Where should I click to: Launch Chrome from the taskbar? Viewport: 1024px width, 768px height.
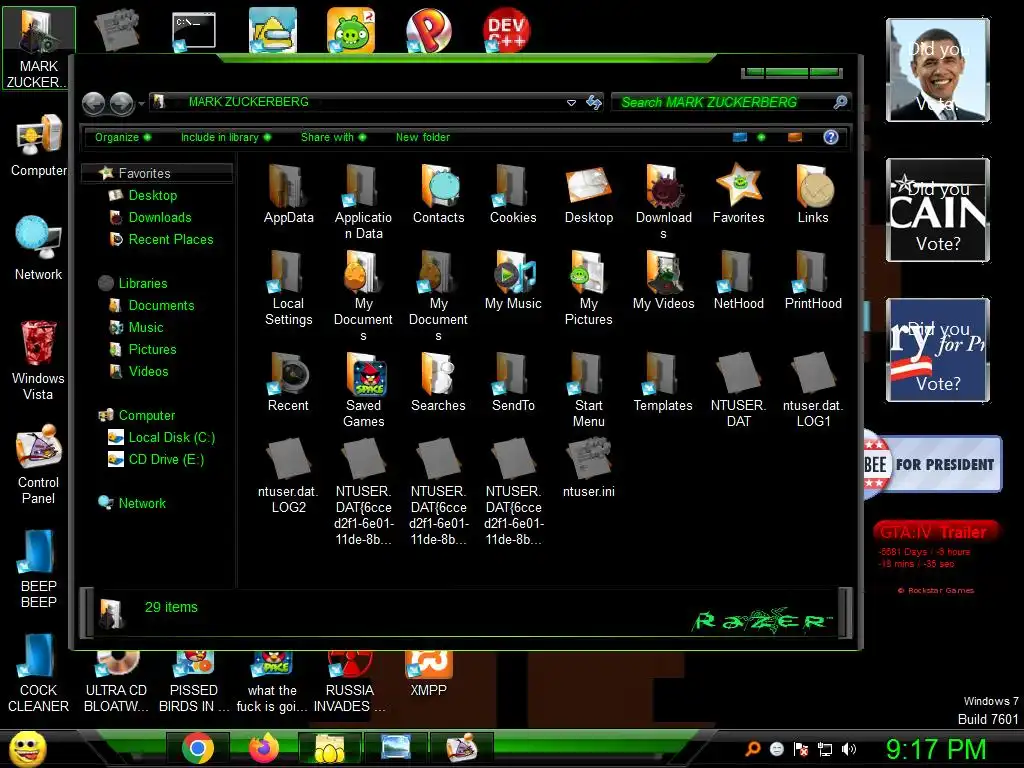pos(198,748)
